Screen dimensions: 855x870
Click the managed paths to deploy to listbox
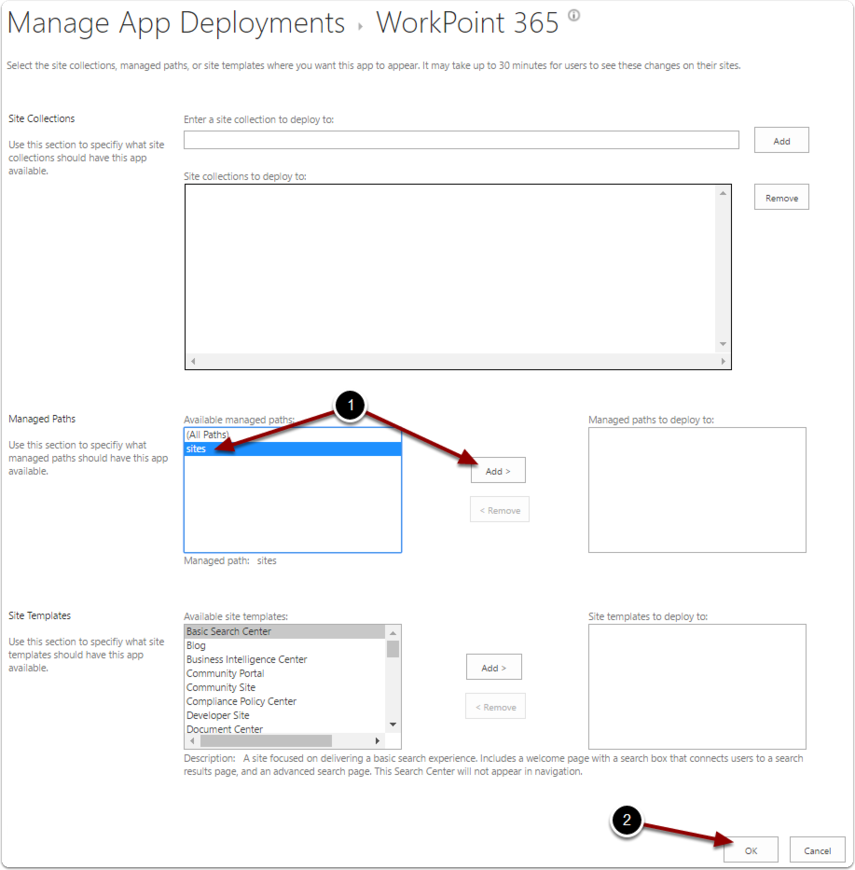tap(697, 490)
